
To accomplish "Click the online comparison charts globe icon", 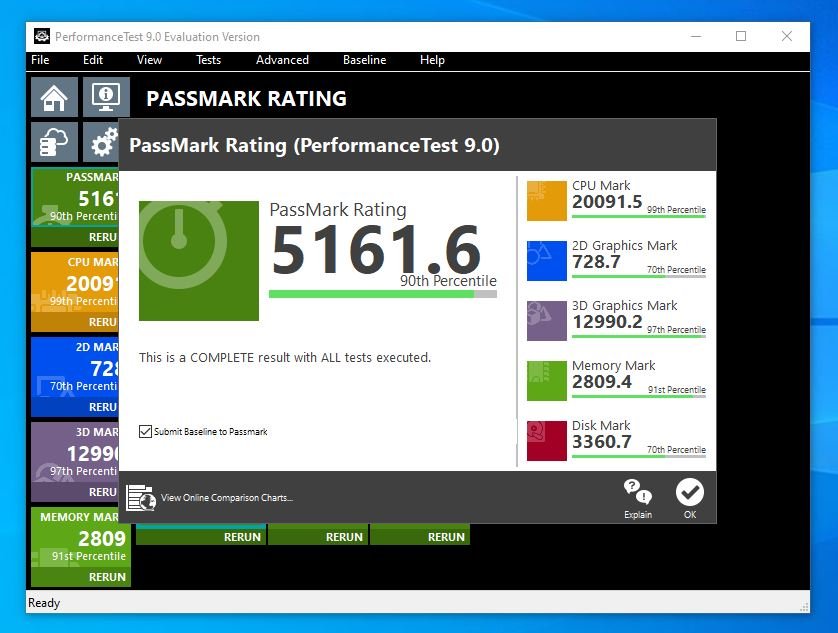I will click(141, 498).
